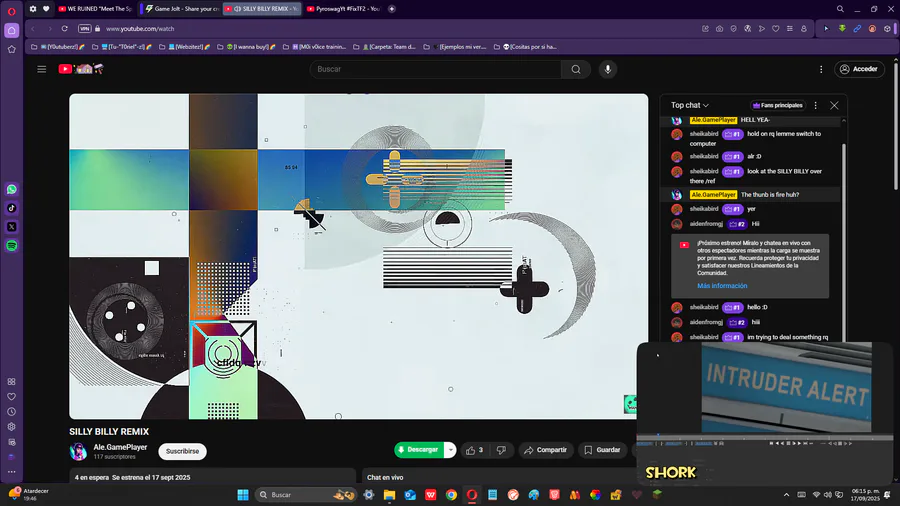The image size is (900, 506).
Task: Open Carpeta: Team d... bookmark folder
Action: (385, 47)
